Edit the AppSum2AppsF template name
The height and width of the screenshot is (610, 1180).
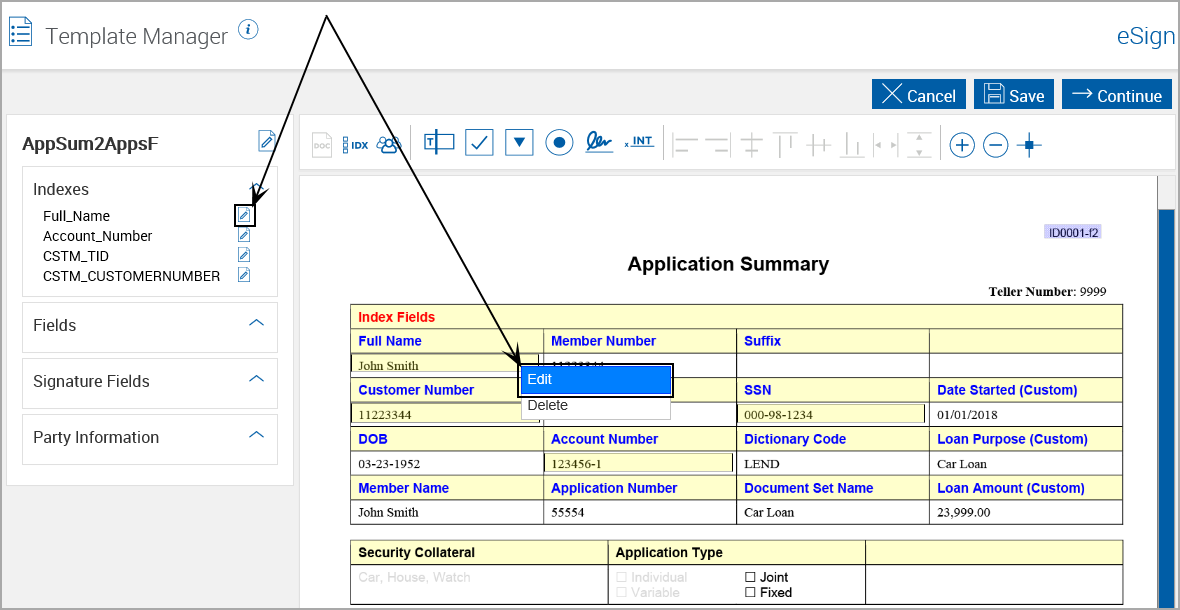point(266,141)
